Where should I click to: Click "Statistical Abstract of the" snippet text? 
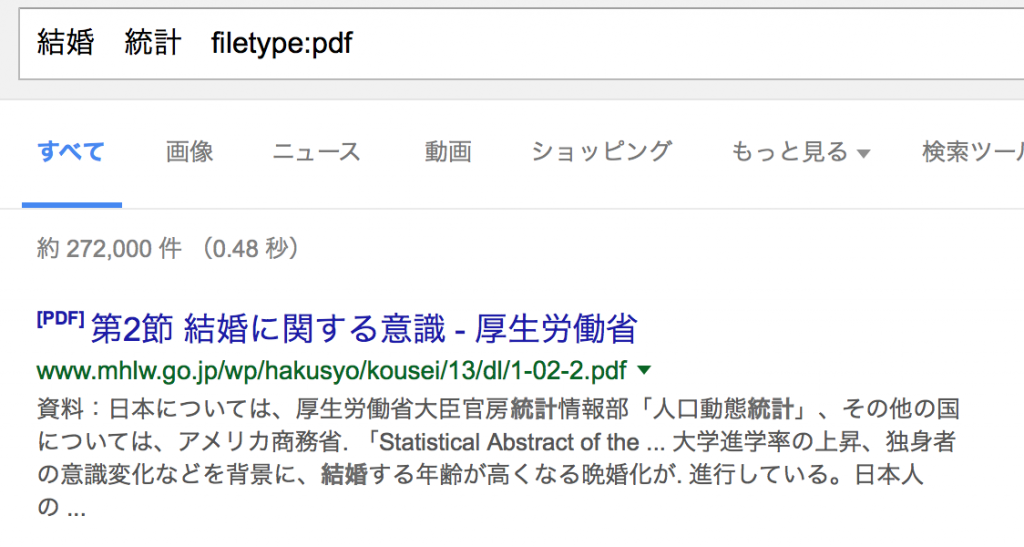pyautogui.click(x=508, y=442)
